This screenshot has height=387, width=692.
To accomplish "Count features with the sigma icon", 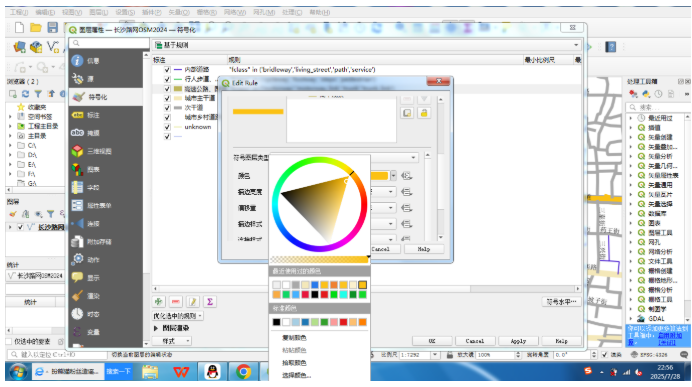I will point(210,302).
